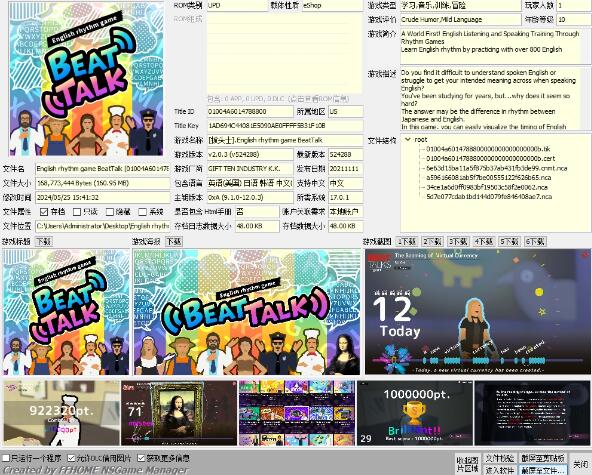Click the 4下载 screenshot download button
Image resolution: width=592 pixels, height=475 pixels.
click(x=484, y=242)
